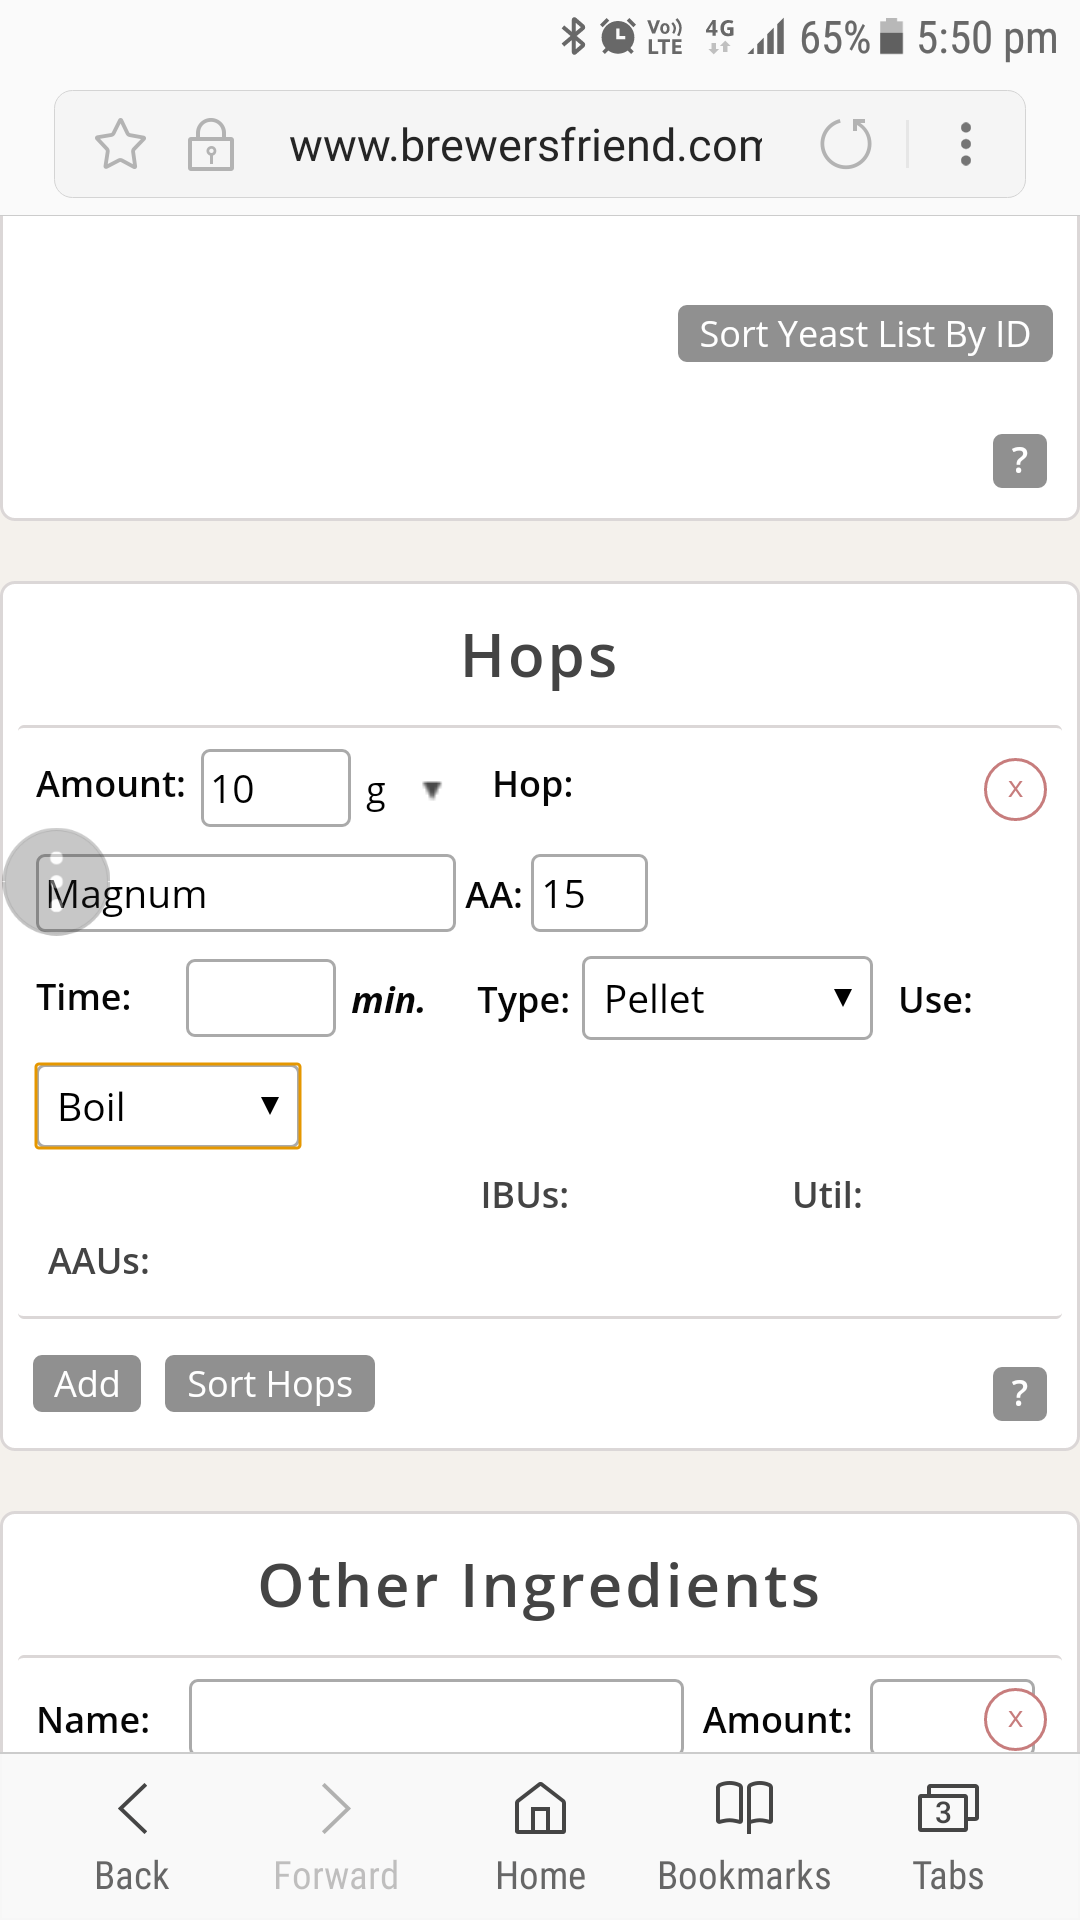Screen dimensions: 1080x1920
Task: Reload the page with refresh icon
Action: [x=846, y=144]
